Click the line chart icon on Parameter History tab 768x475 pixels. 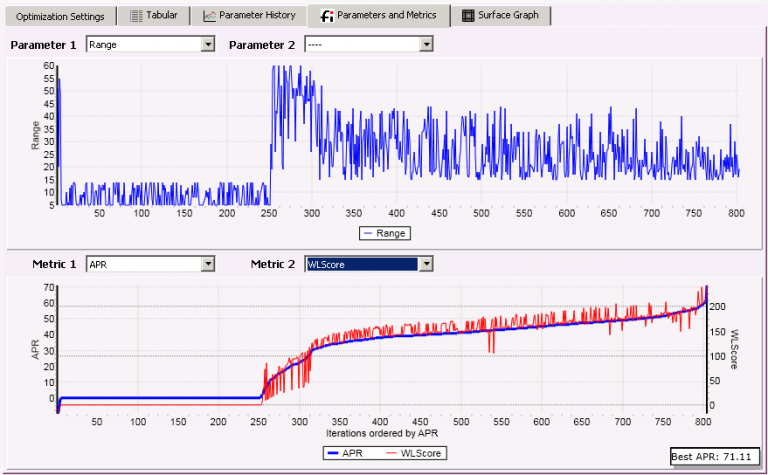tap(209, 16)
